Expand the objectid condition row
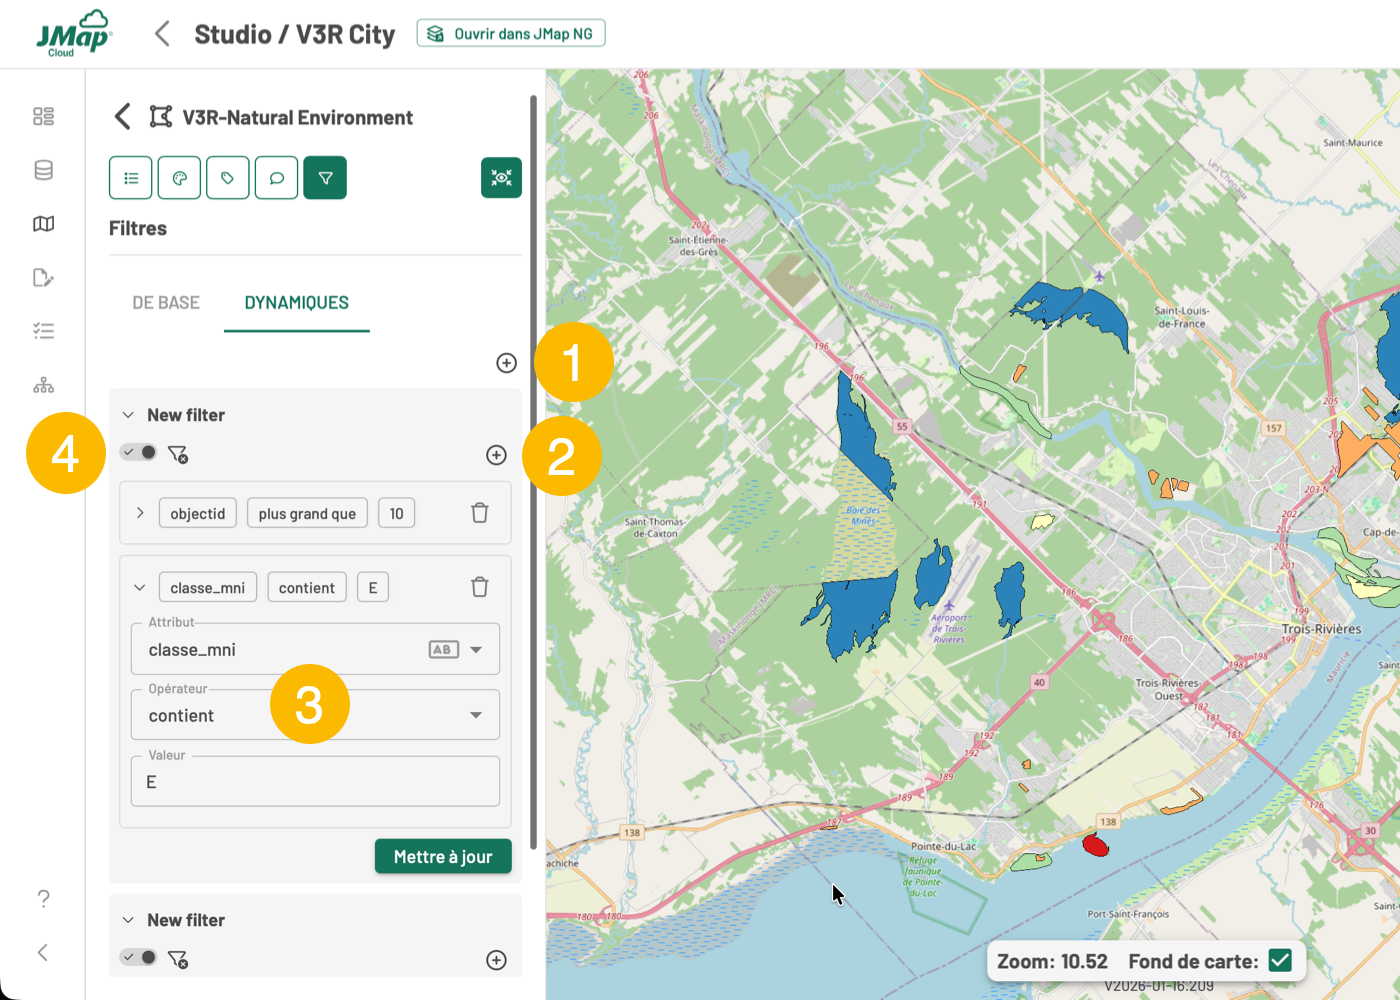Screen dimensions: 1400x1000 pyautogui.click(x=140, y=513)
